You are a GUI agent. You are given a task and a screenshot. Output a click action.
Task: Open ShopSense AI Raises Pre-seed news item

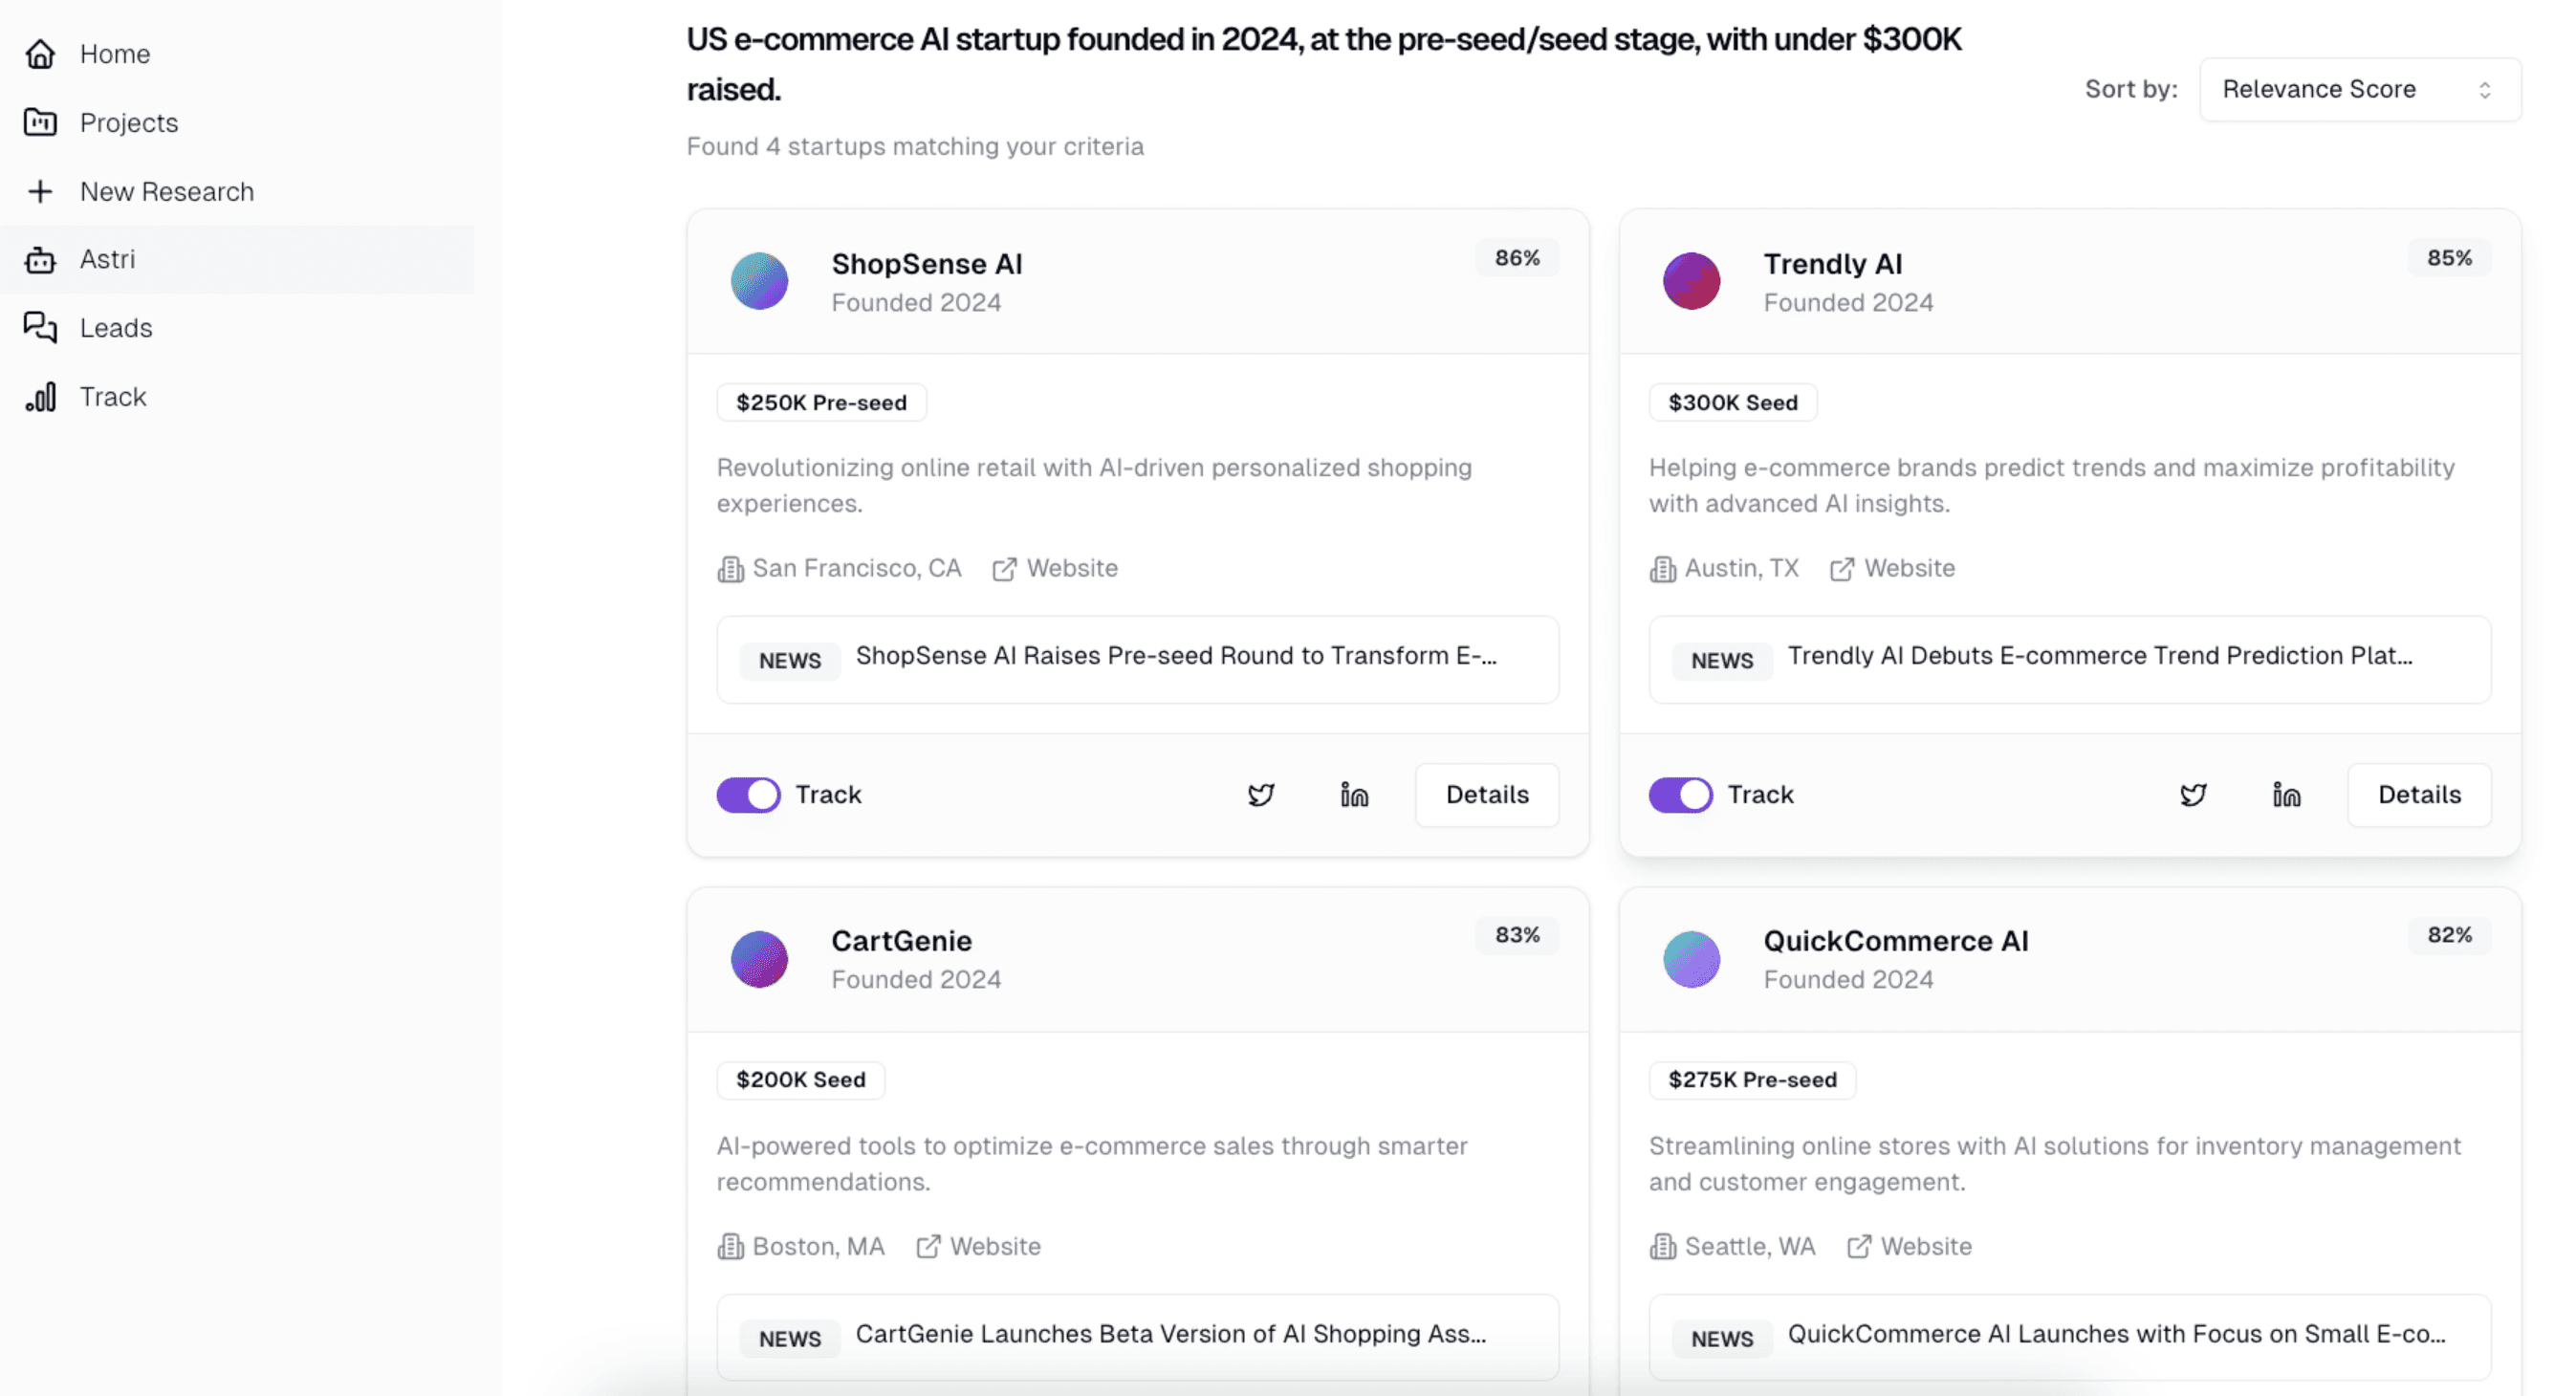1138,660
